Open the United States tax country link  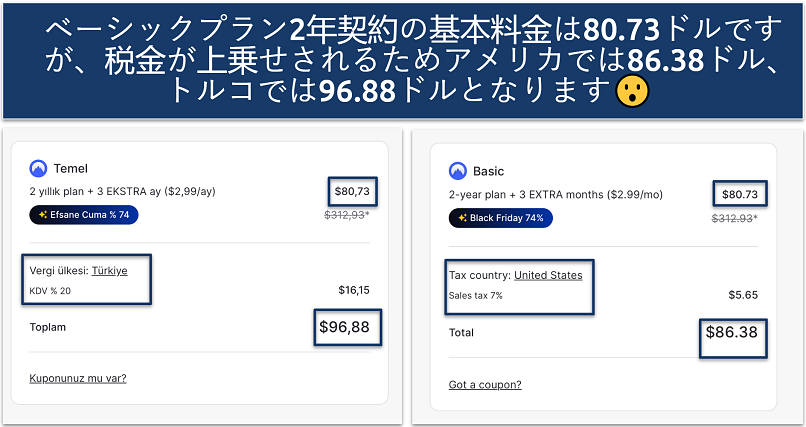pyautogui.click(x=548, y=275)
